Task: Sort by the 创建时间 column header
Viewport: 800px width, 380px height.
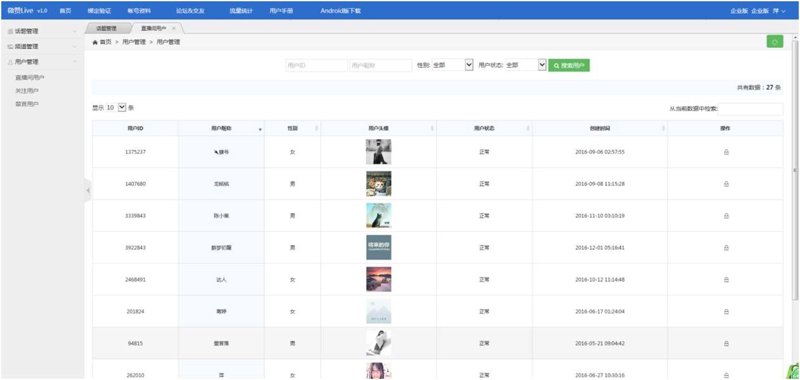Action: click(599, 129)
